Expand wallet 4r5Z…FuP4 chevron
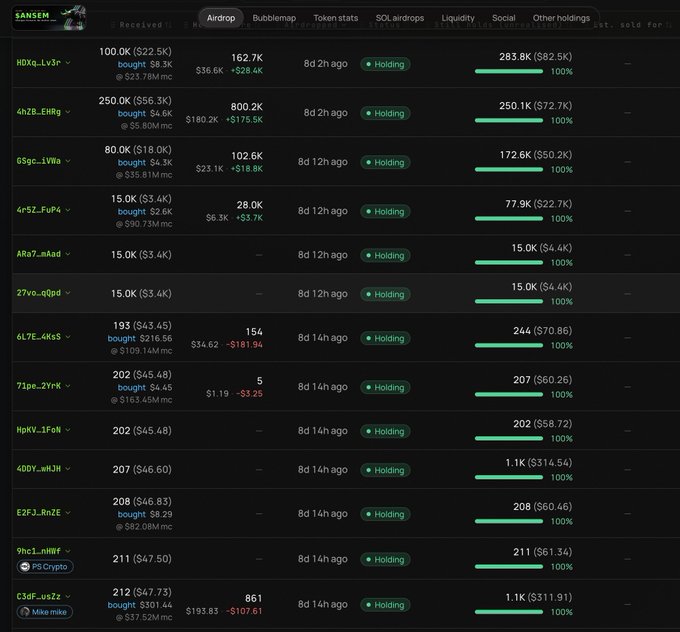This screenshot has height=632, width=680. pos(68,210)
